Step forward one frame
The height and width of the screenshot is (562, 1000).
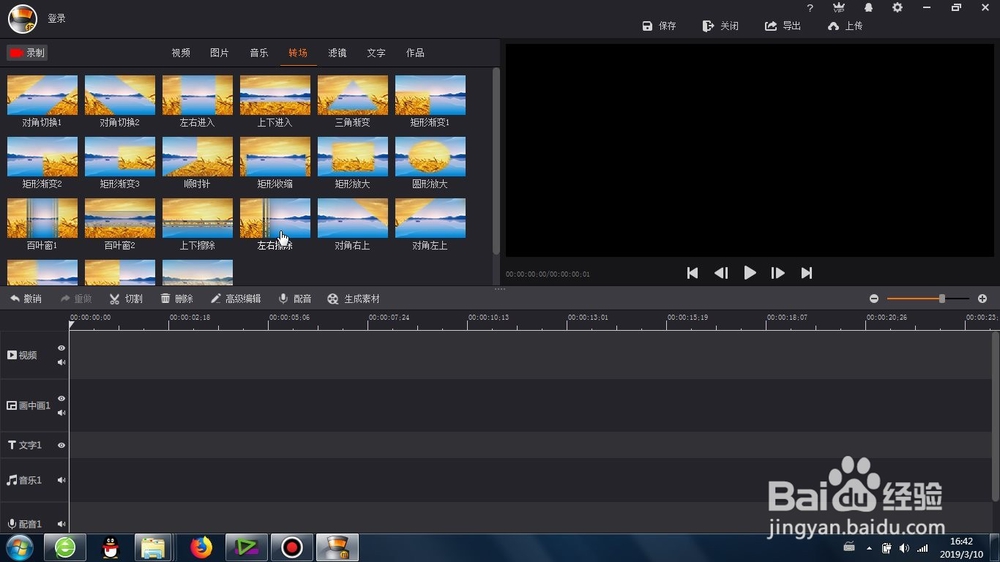pyautogui.click(x=777, y=273)
